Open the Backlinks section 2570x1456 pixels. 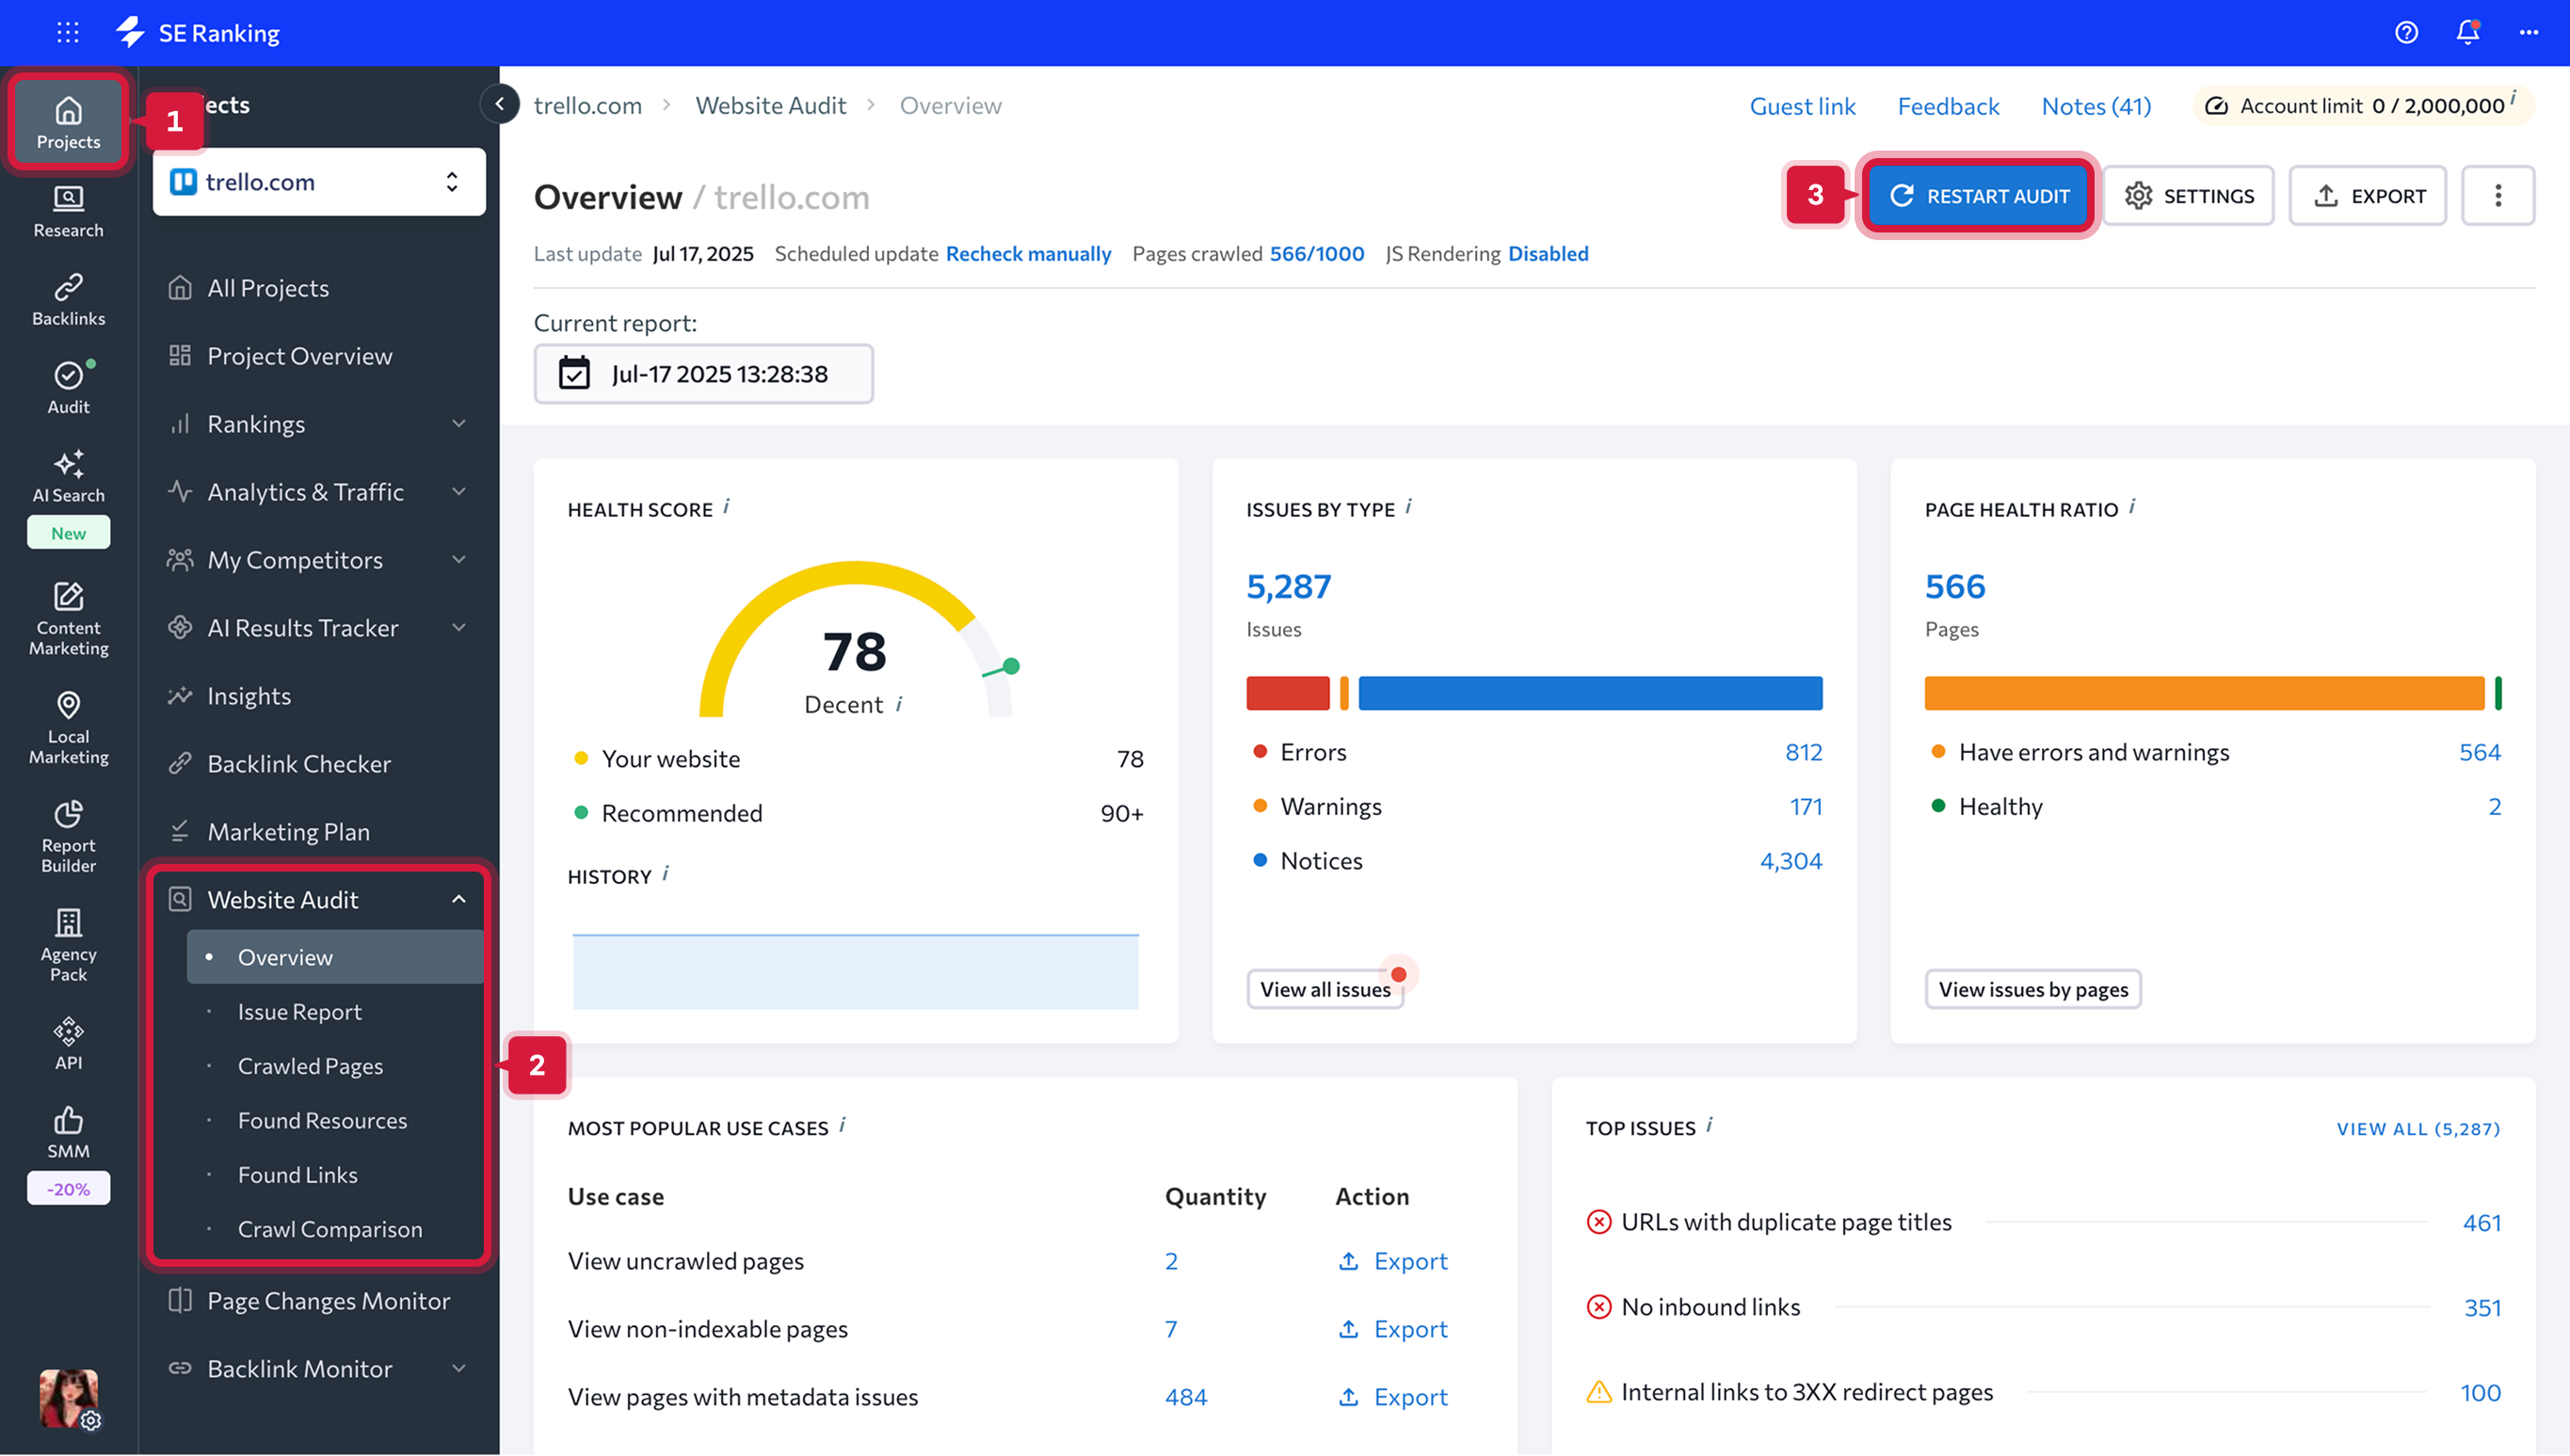[67, 297]
